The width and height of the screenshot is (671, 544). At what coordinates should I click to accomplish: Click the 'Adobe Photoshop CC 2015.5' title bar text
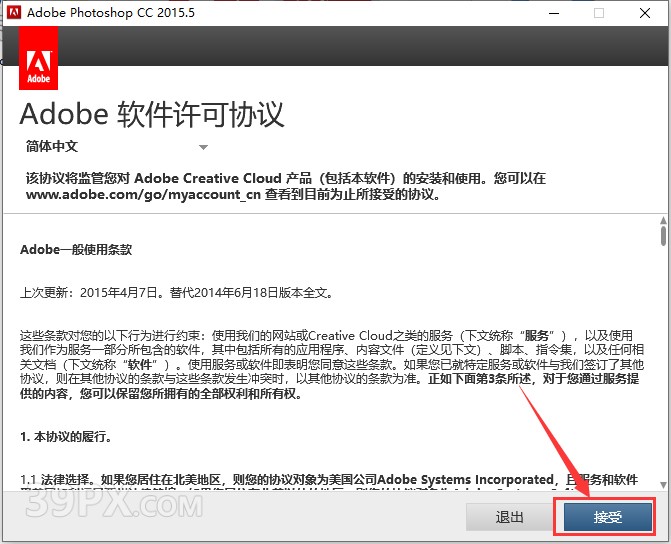[x=112, y=14]
